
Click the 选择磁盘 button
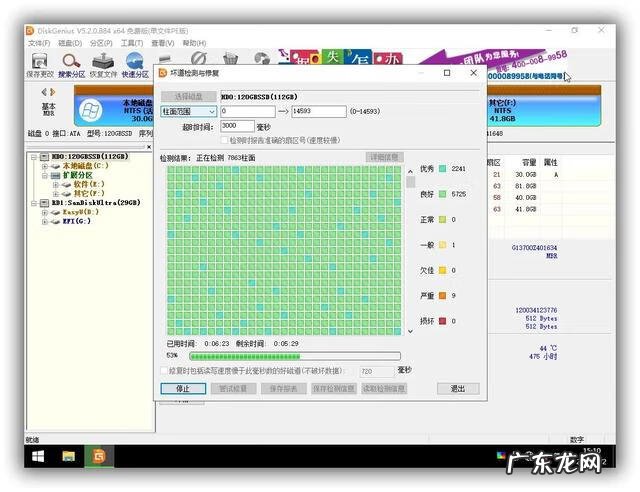tap(189, 97)
